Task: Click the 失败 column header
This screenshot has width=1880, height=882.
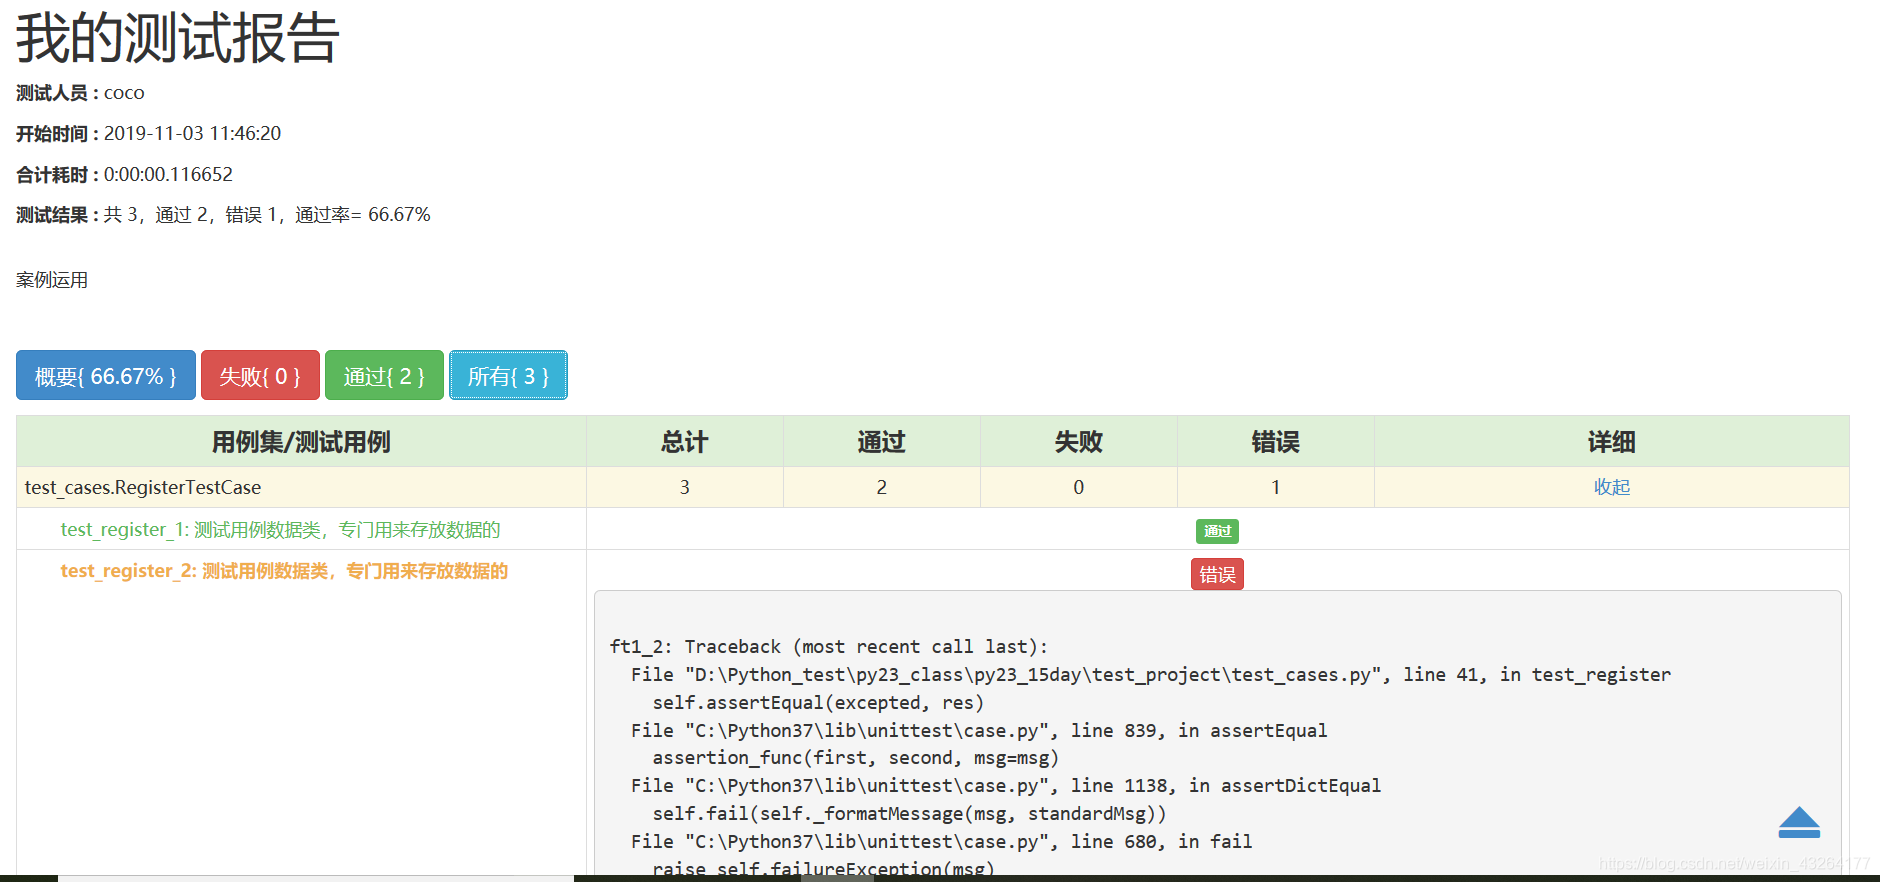Action: point(1078,442)
